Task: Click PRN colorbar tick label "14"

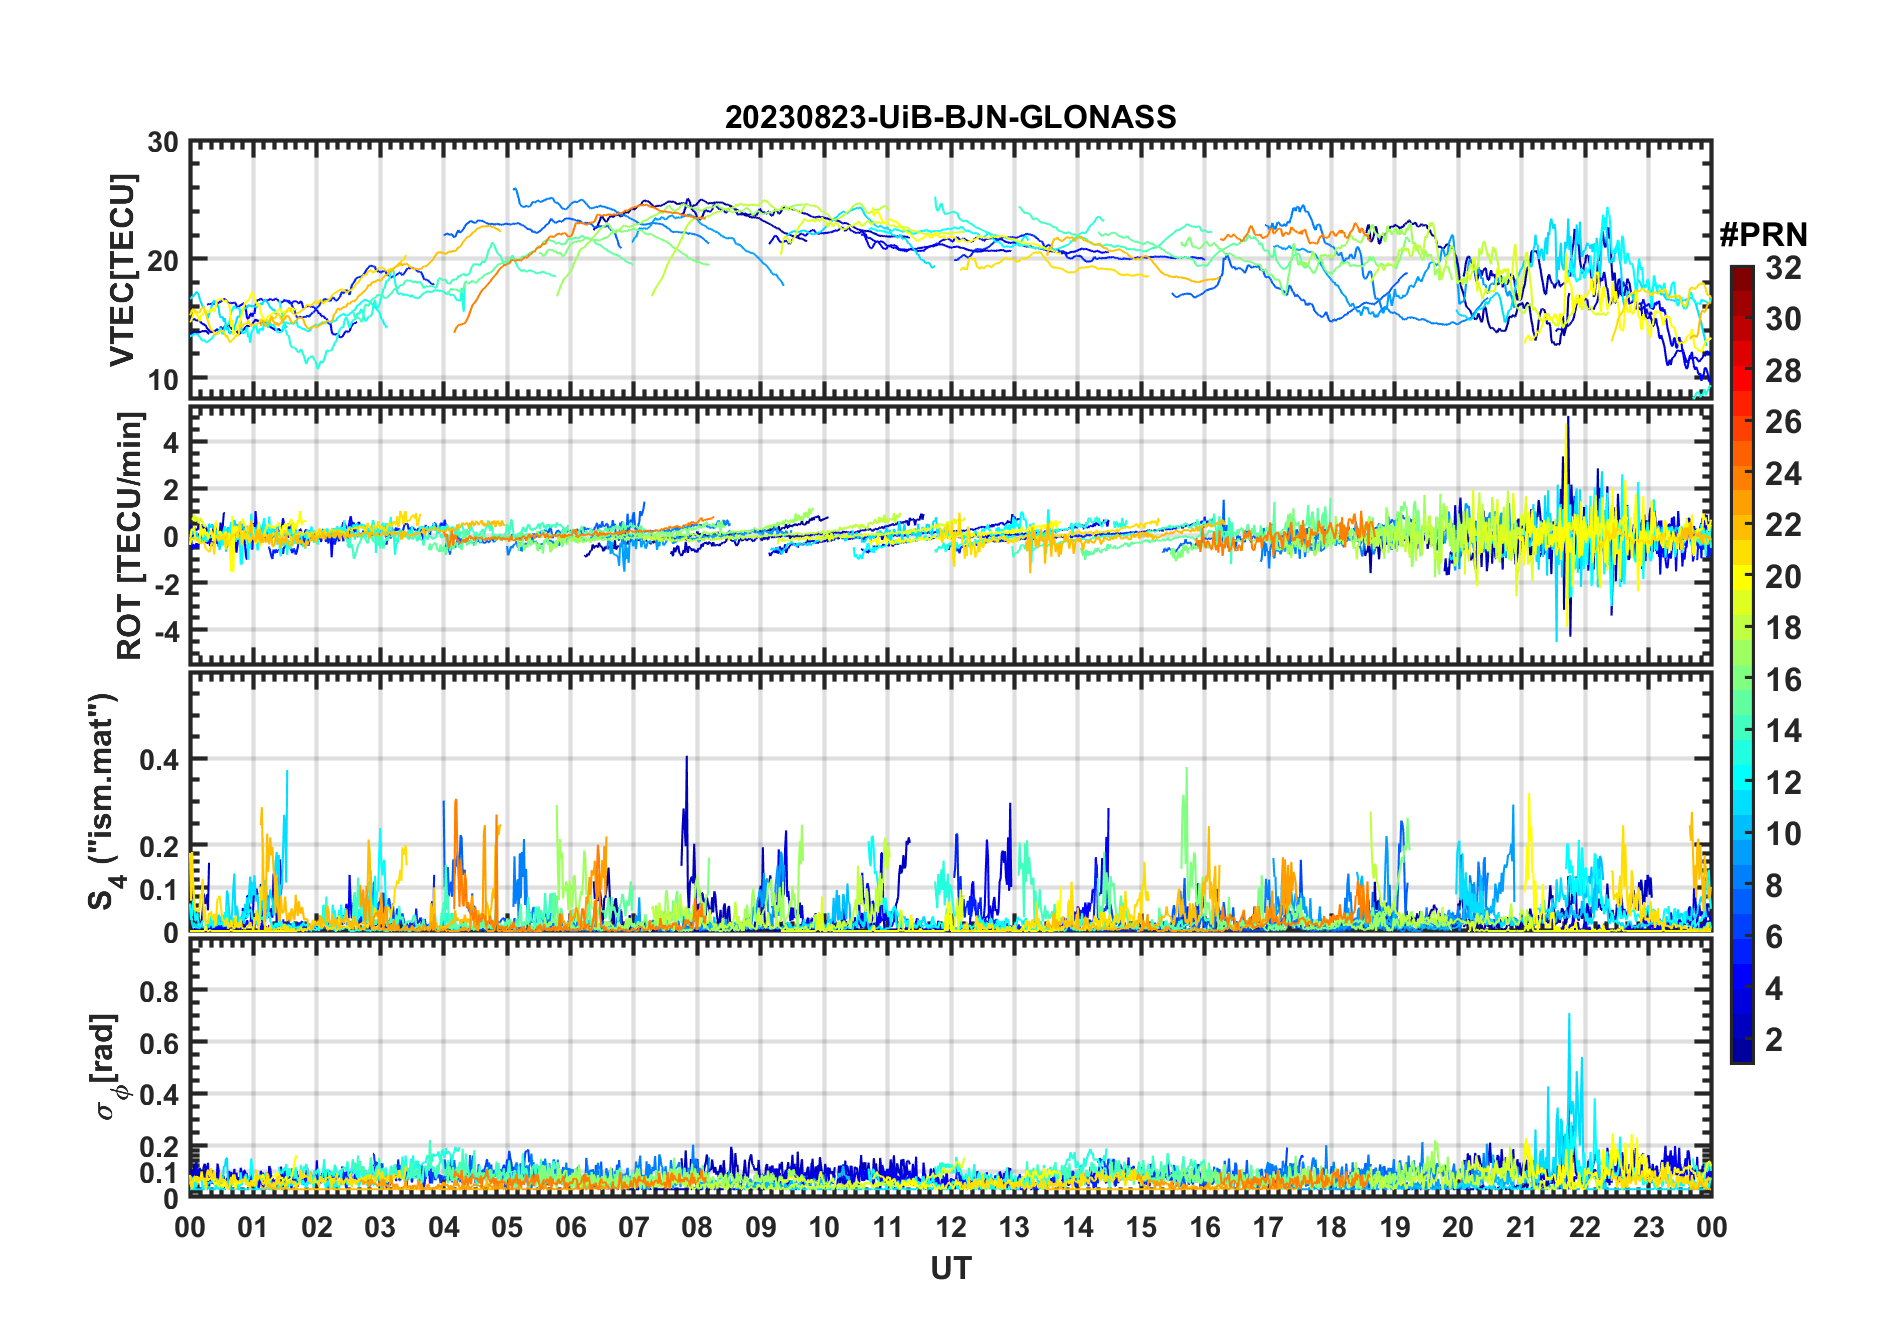Action: (x=1783, y=731)
